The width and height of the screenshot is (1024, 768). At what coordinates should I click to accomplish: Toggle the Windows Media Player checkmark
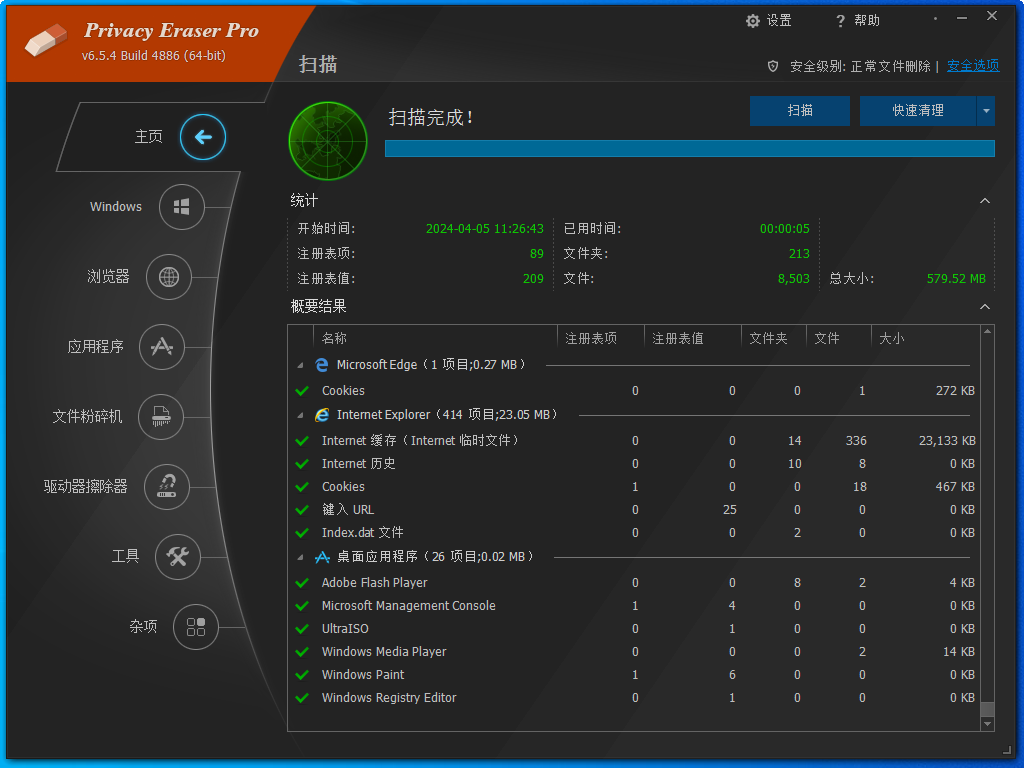(302, 651)
